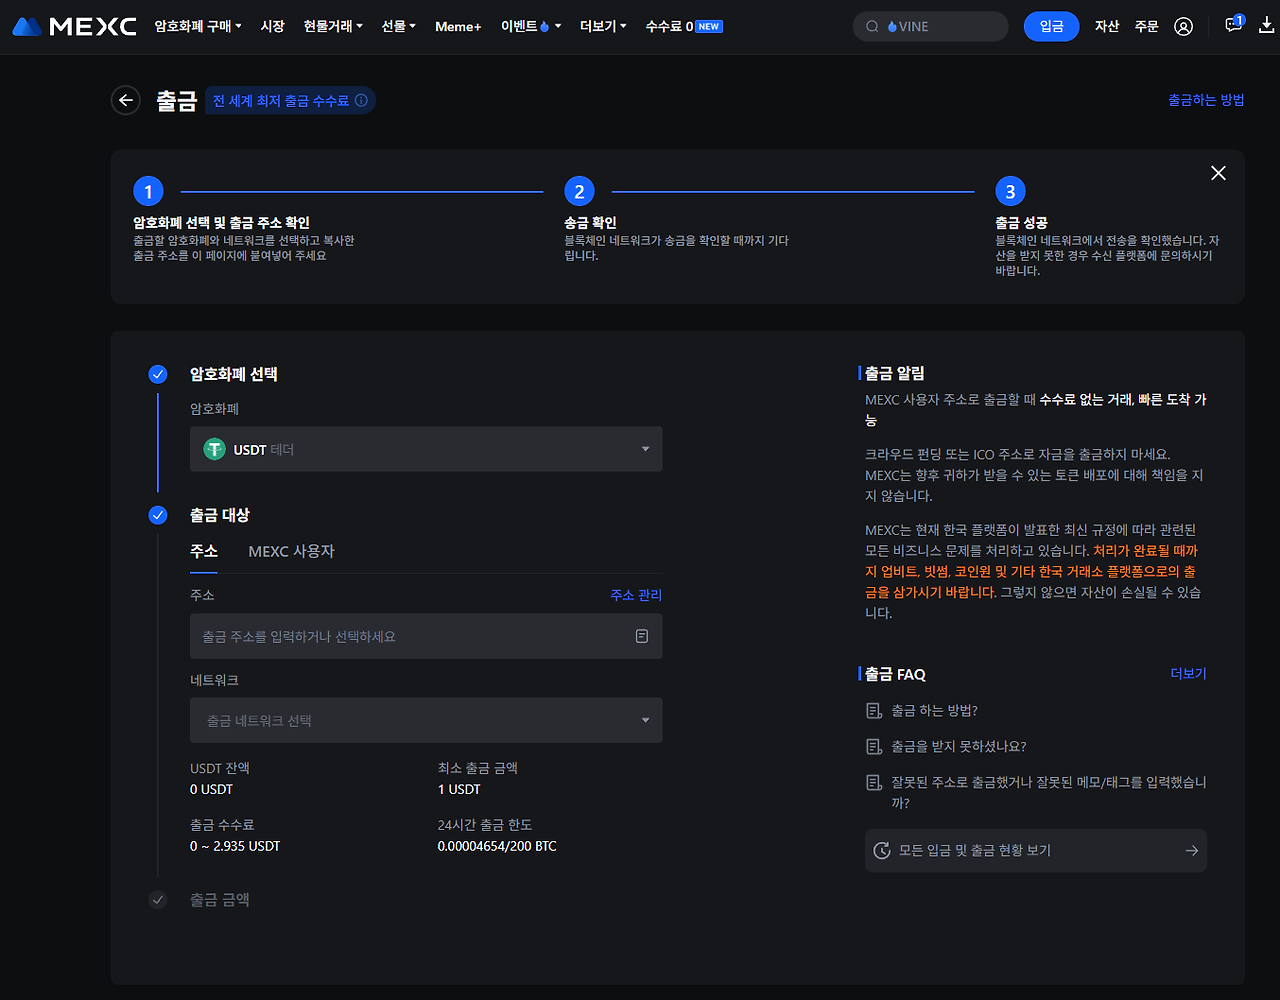Click the 입금 button
This screenshot has height=1000, width=1280.
(x=1051, y=27)
